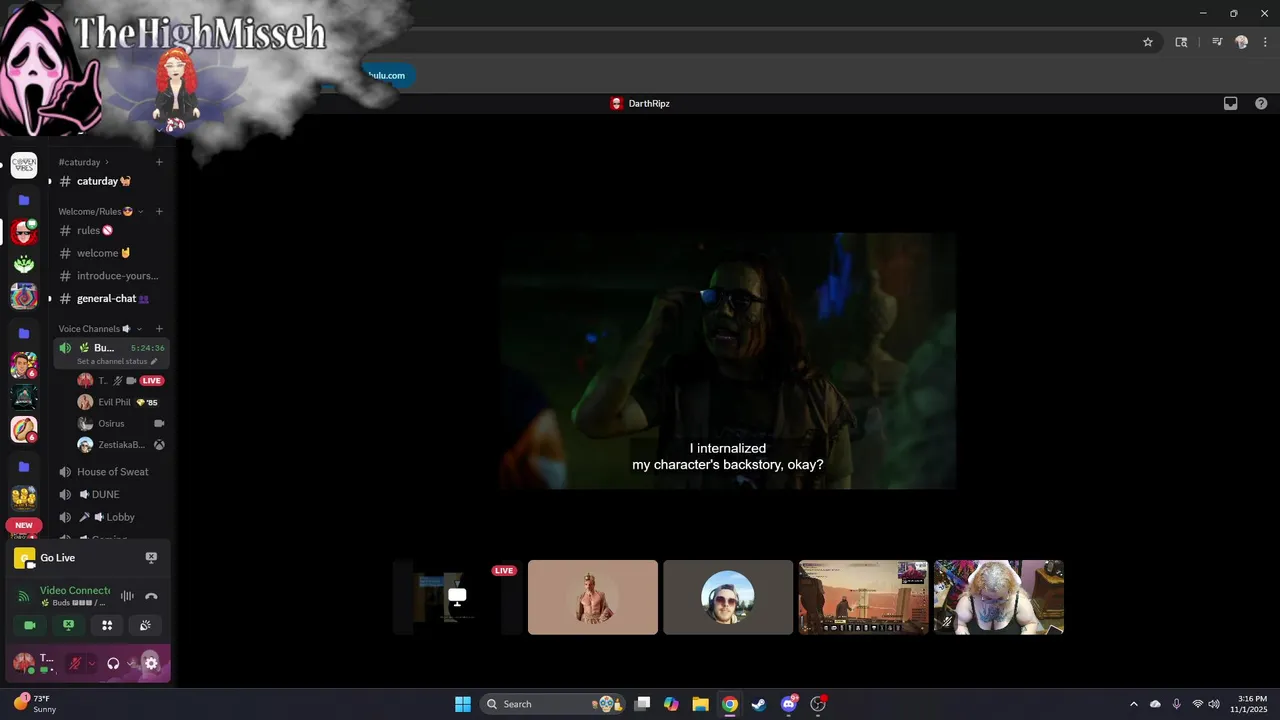Add a channel to Welcome/Rules category
This screenshot has width=1280, height=720.
(x=159, y=211)
